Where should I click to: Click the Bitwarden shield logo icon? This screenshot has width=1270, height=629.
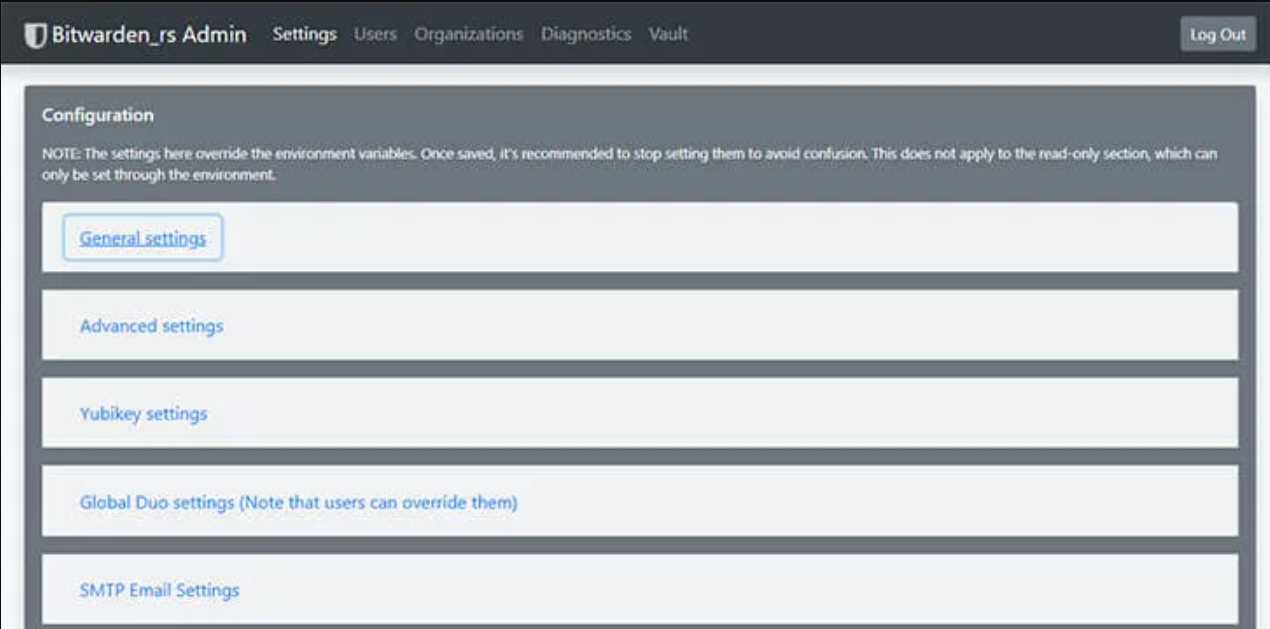click(36, 35)
